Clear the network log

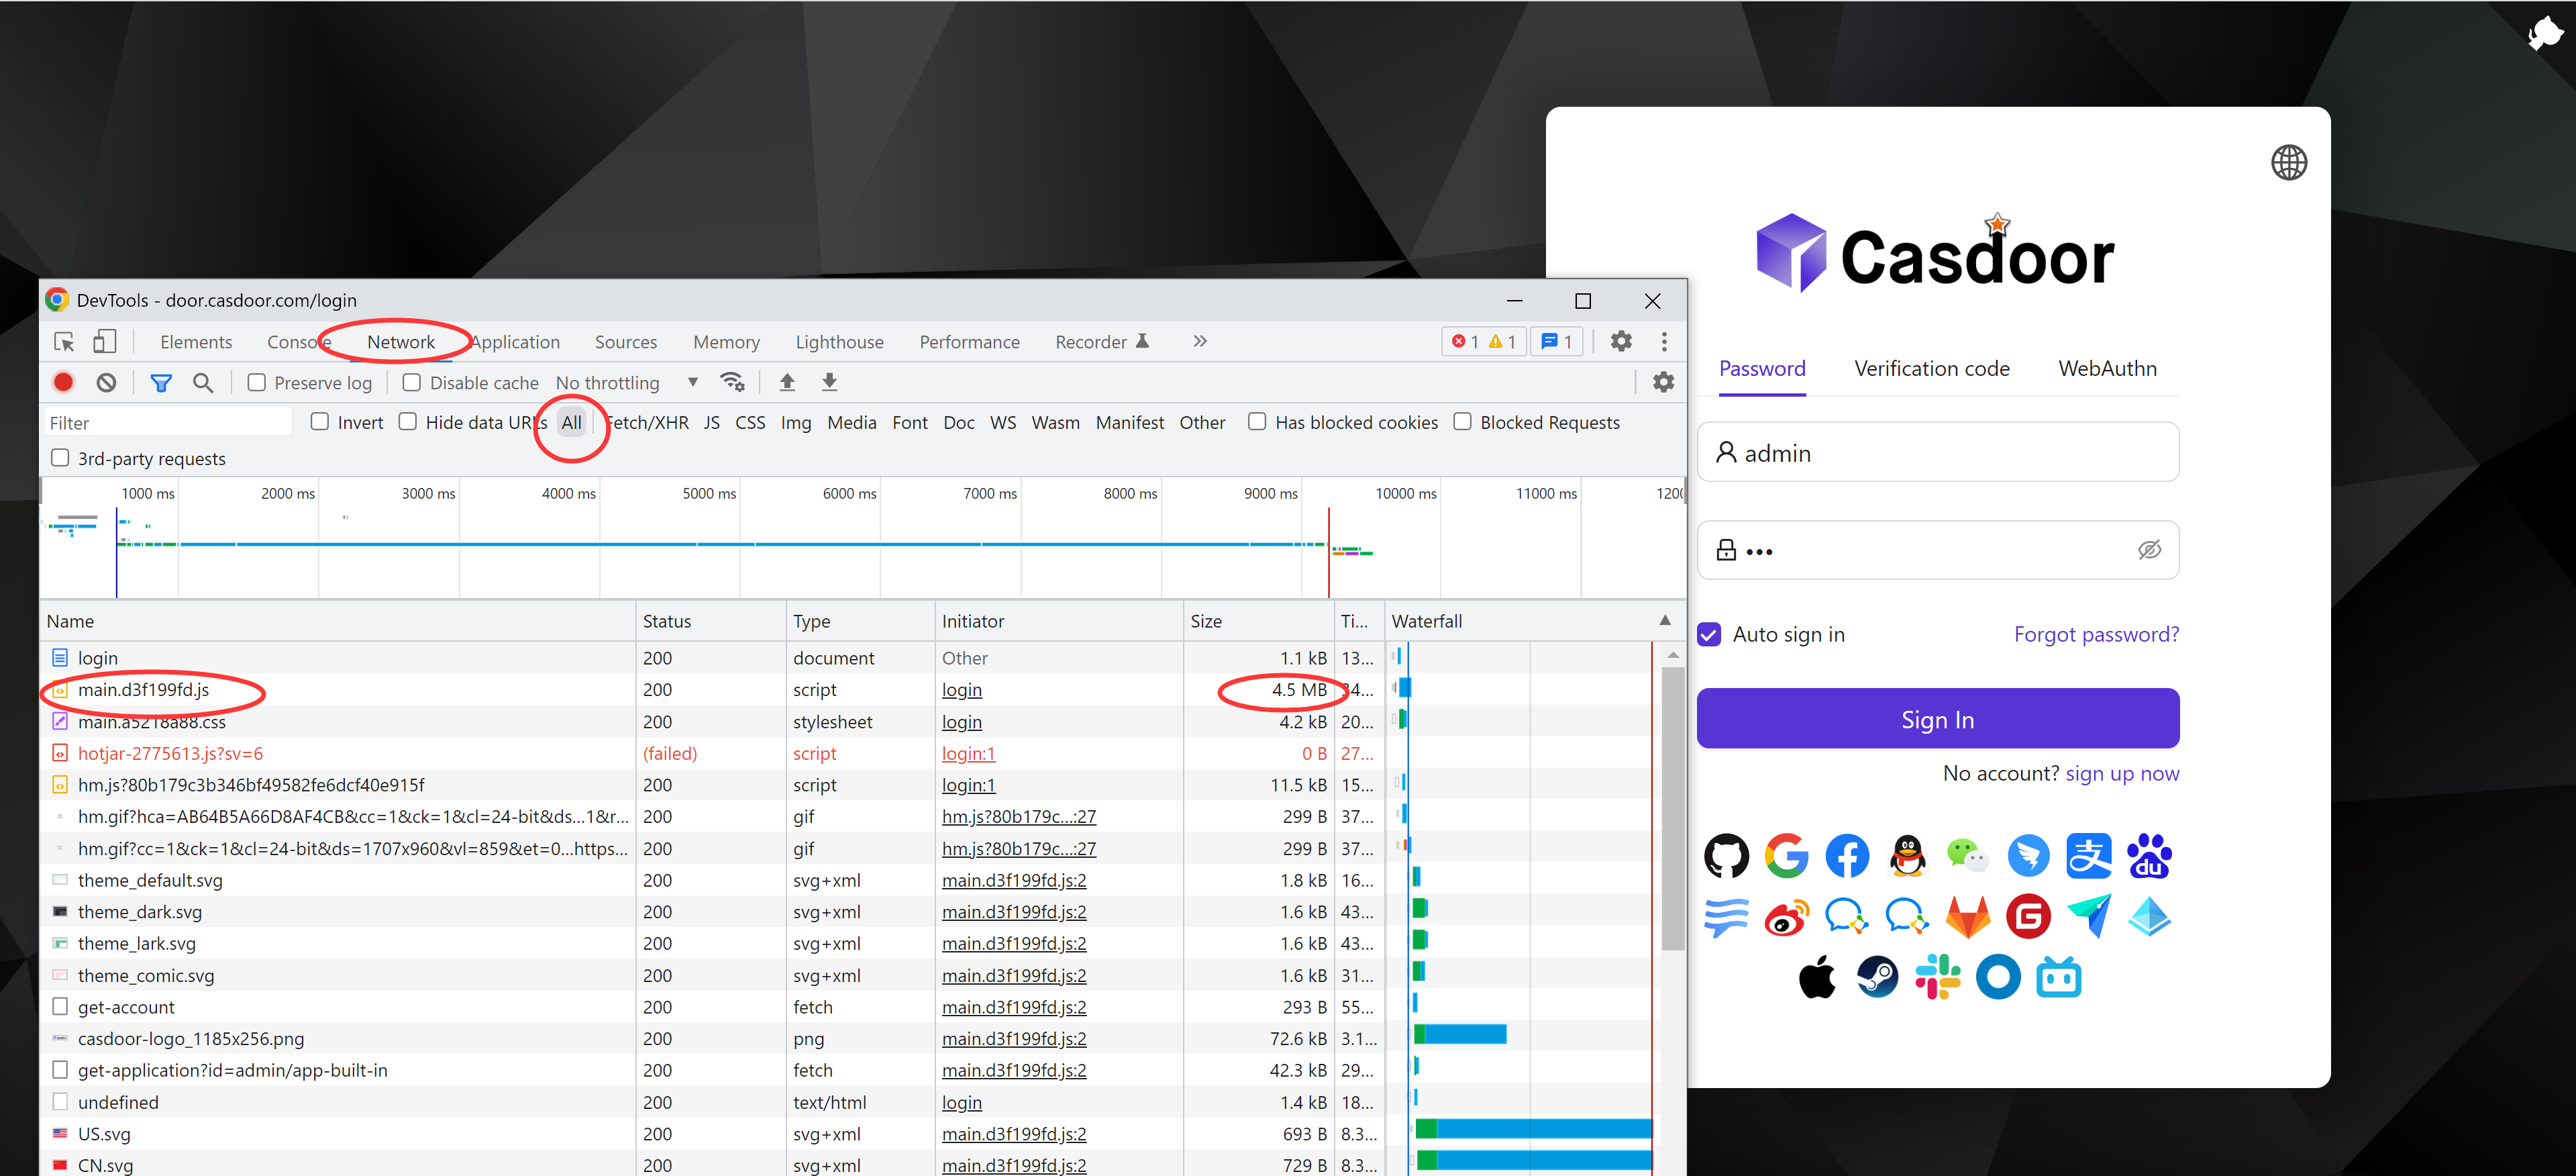[x=106, y=382]
